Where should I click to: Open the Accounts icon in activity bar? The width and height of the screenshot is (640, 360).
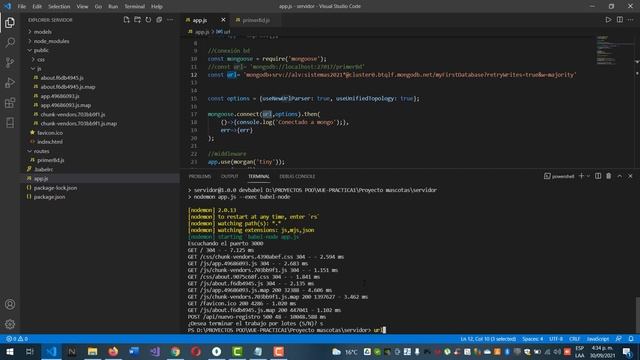(10, 304)
